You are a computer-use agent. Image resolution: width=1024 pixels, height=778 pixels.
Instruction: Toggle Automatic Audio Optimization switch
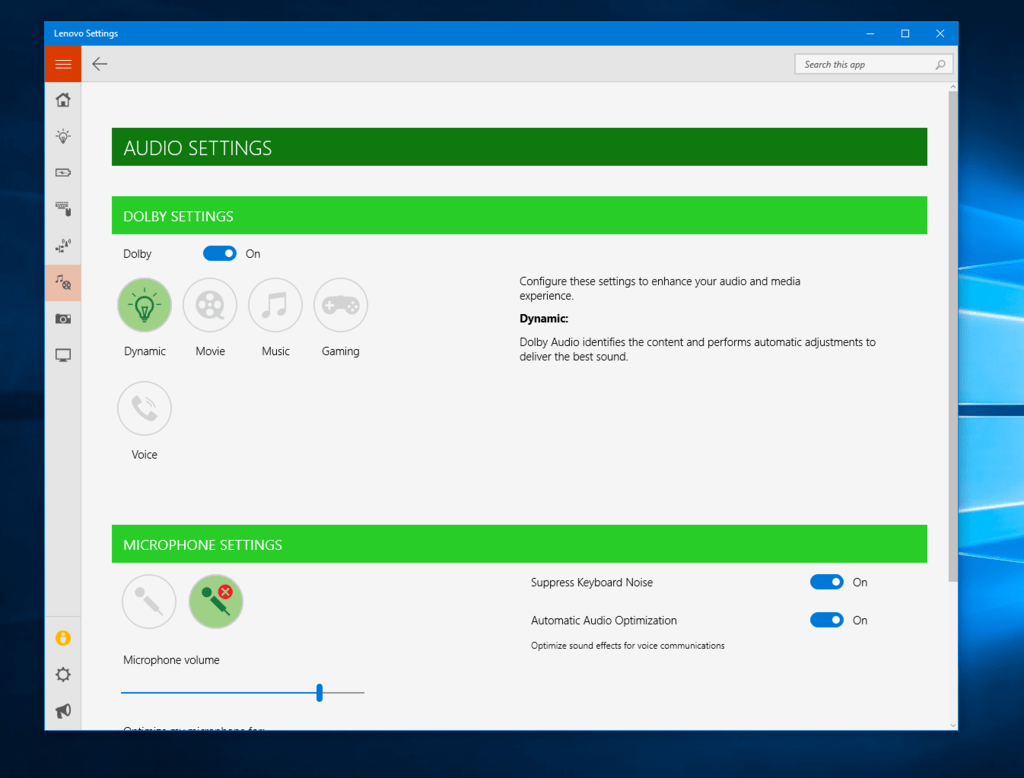pos(827,620)
